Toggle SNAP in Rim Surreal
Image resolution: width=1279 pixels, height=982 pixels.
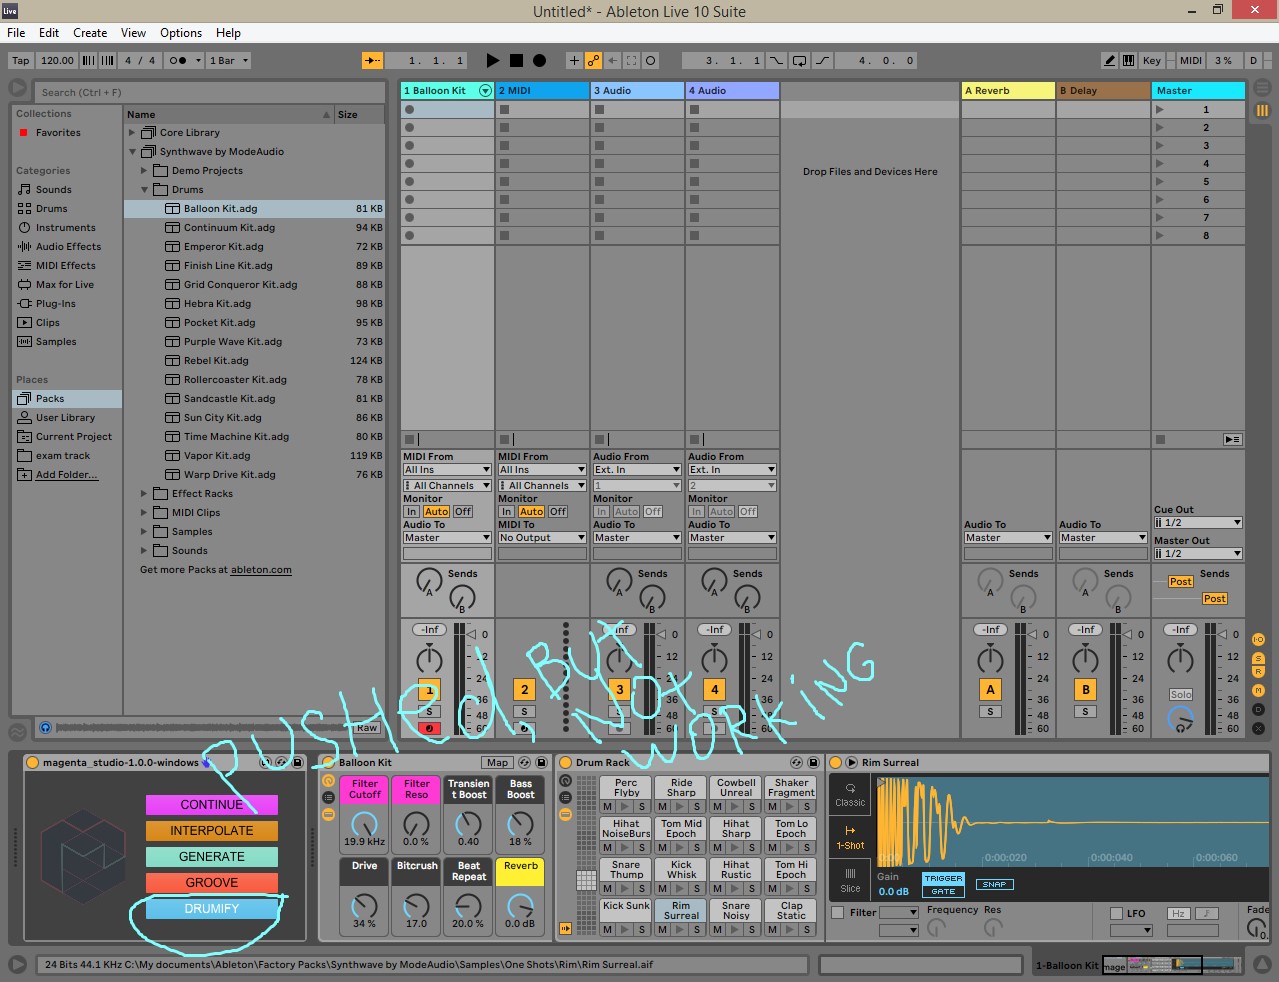coord(994,884)
